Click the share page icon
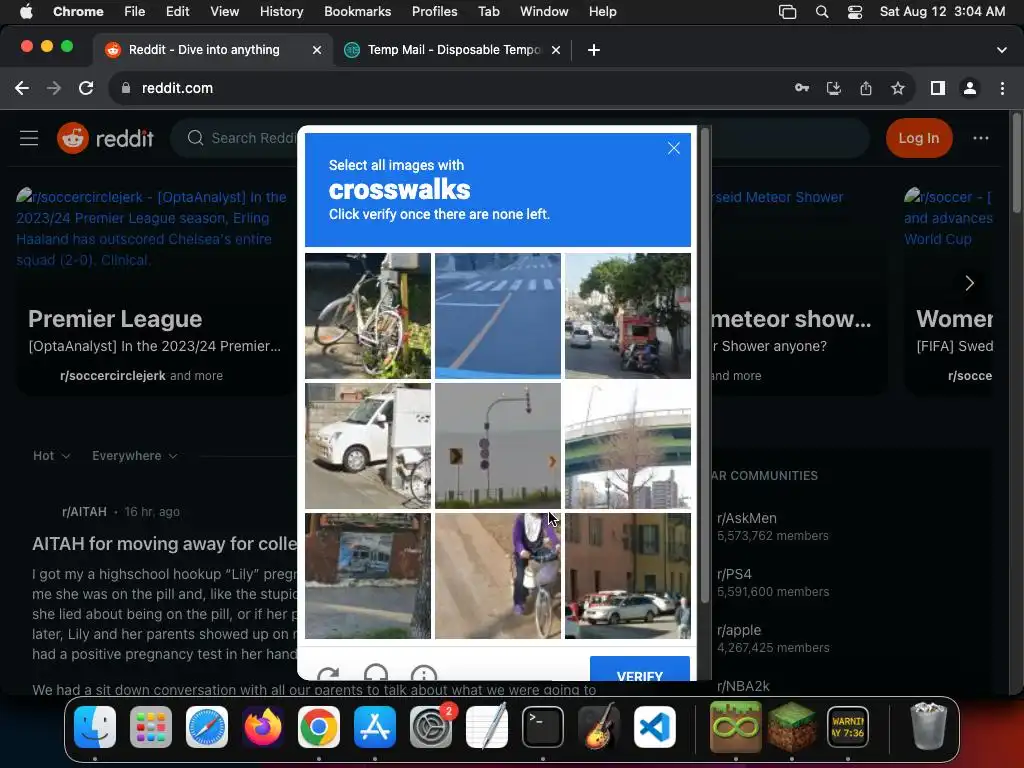The image size is (1024, 768). (865, 88)
